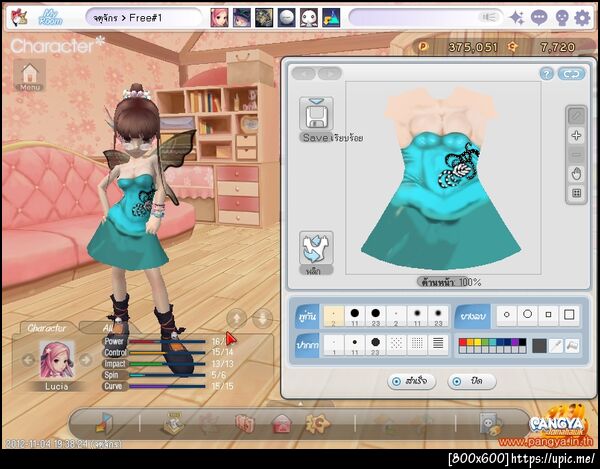Choose the horizontal lines pattern pen
This screenshot has height=469, width=600.
point(438,345)
